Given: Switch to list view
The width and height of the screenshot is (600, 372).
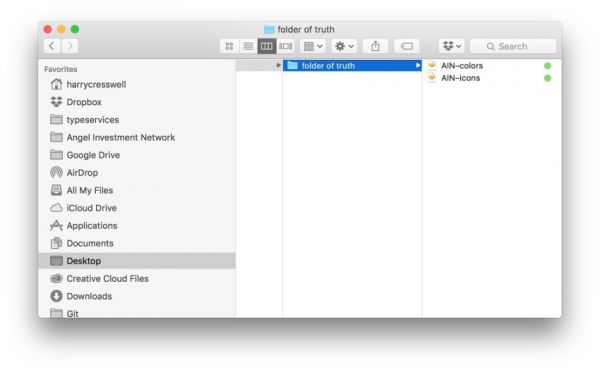Looking at the screenshot, I should pos(248,46).
